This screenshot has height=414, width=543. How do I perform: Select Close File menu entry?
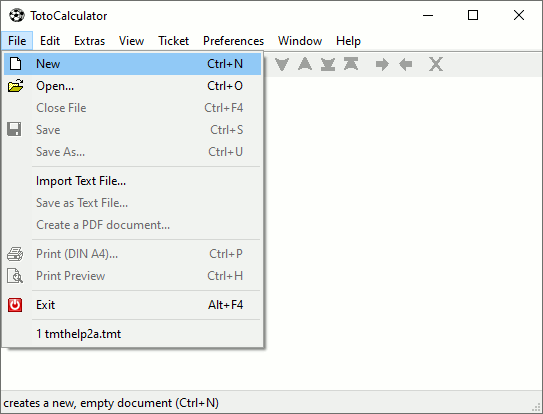132,108
